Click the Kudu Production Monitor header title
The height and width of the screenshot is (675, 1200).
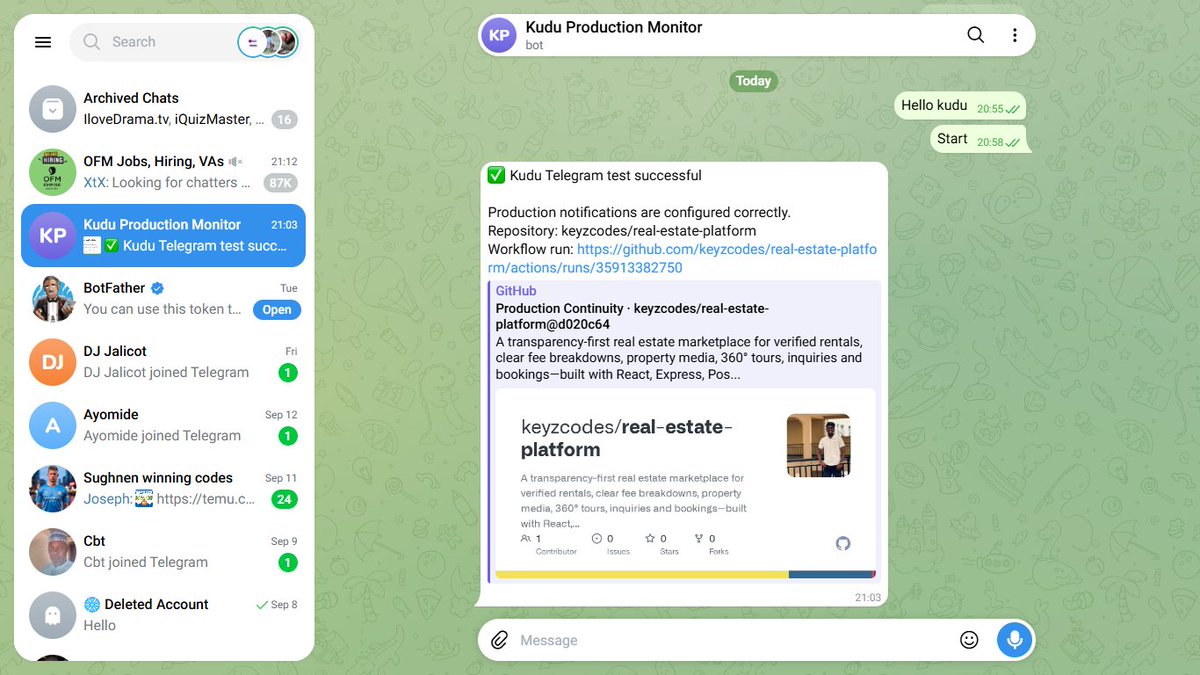coord(614,27)
